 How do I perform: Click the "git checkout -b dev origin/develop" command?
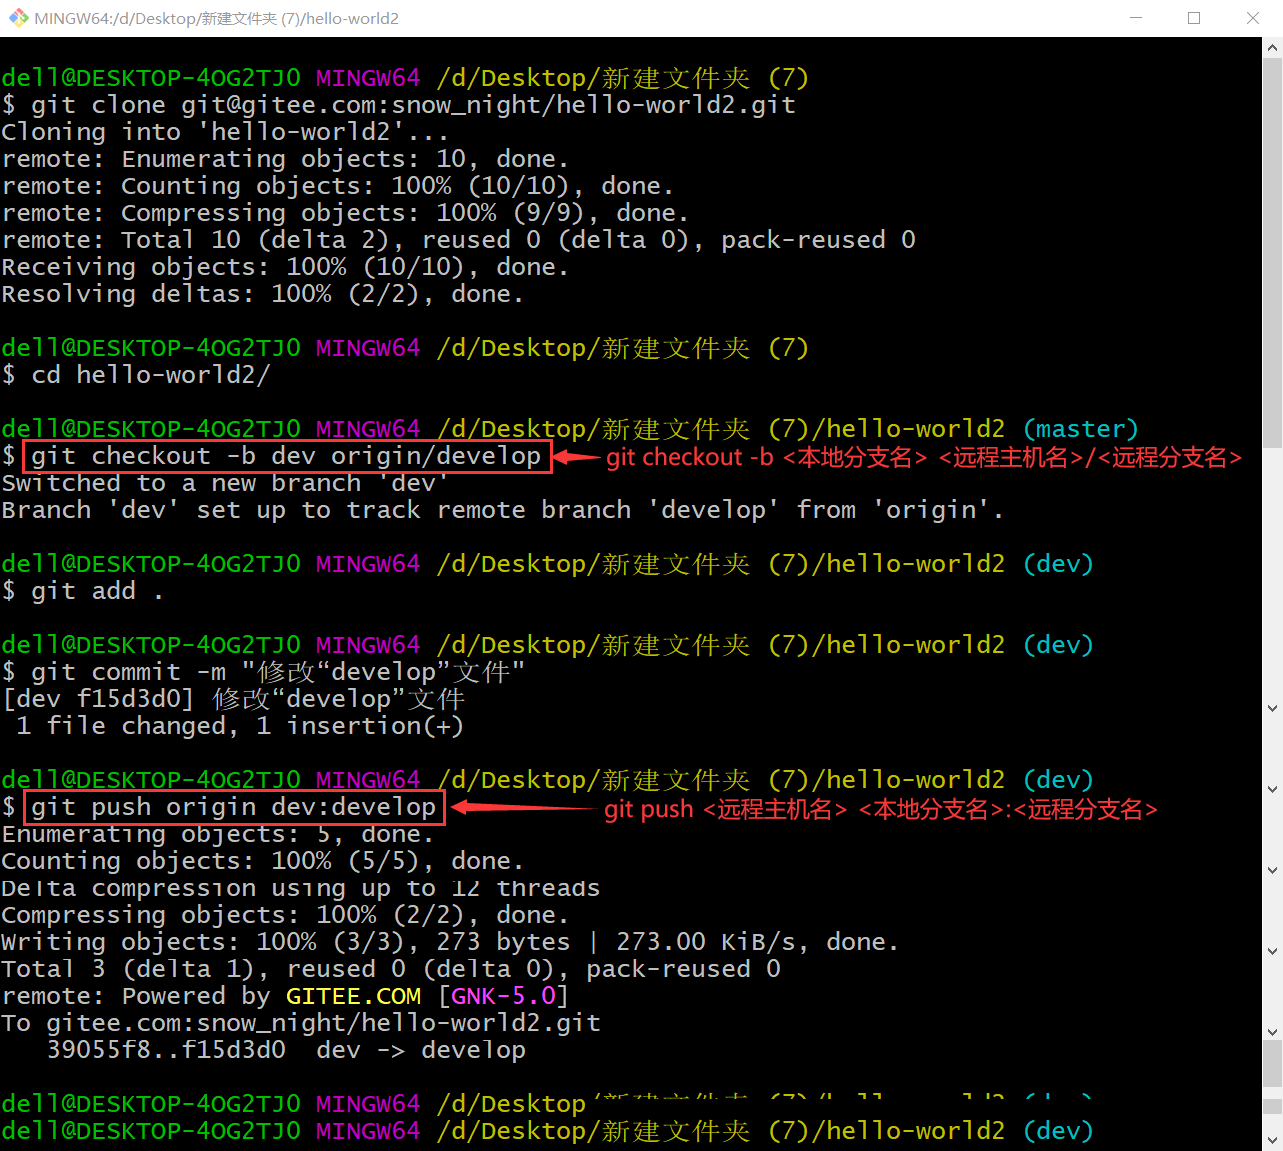click(x=286, y=456)
